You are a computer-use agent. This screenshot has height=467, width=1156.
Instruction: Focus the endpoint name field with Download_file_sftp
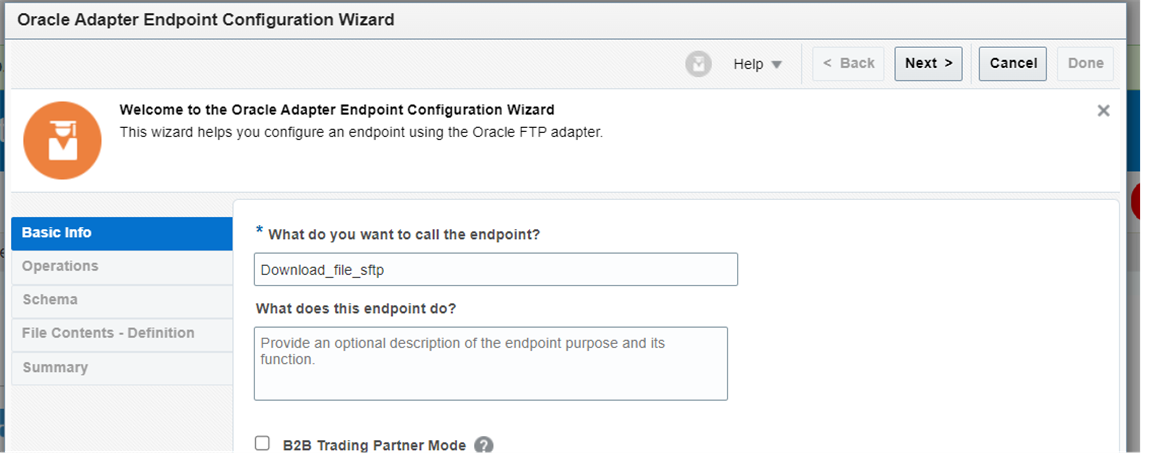coord(495,269)
